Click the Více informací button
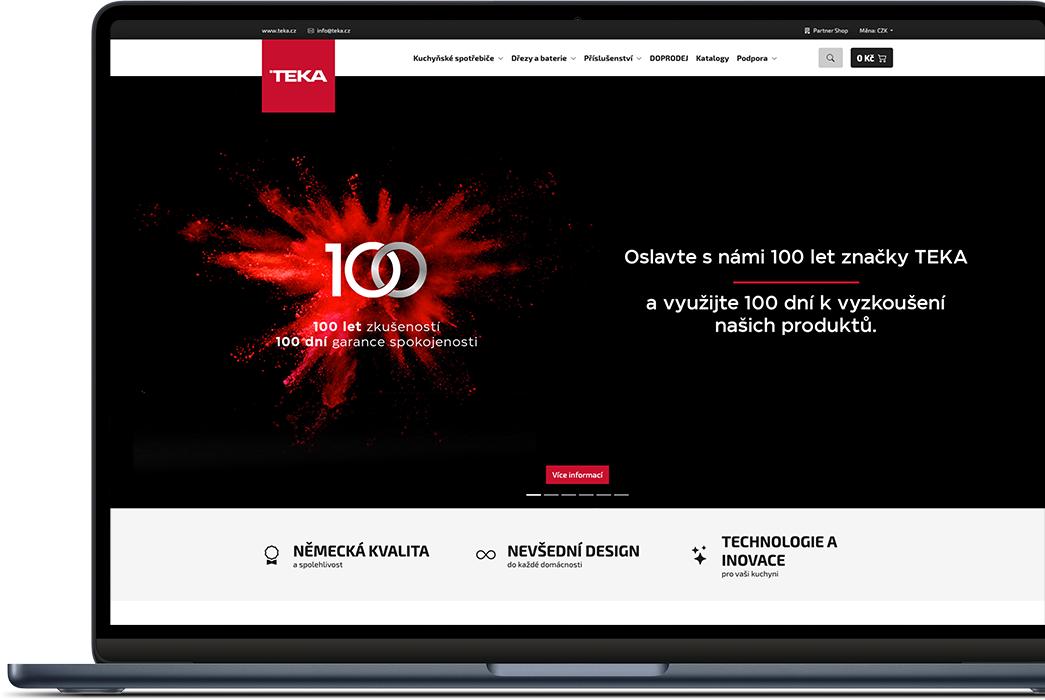Screen dimensions: 1045x700 pyautogui.click(x=577, y=474)
